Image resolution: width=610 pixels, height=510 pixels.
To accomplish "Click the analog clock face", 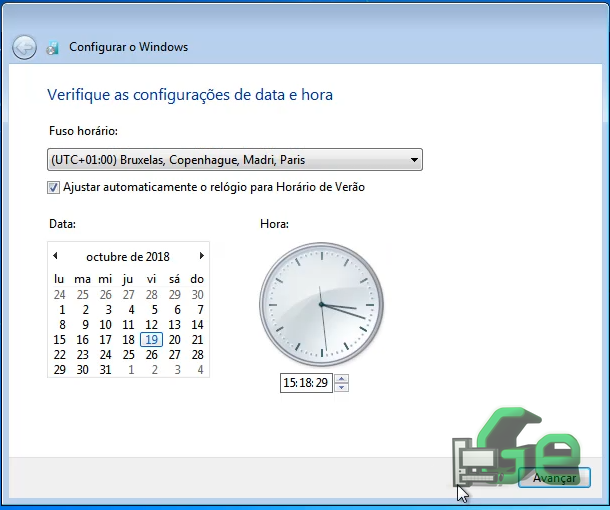I will pos(321,304).
